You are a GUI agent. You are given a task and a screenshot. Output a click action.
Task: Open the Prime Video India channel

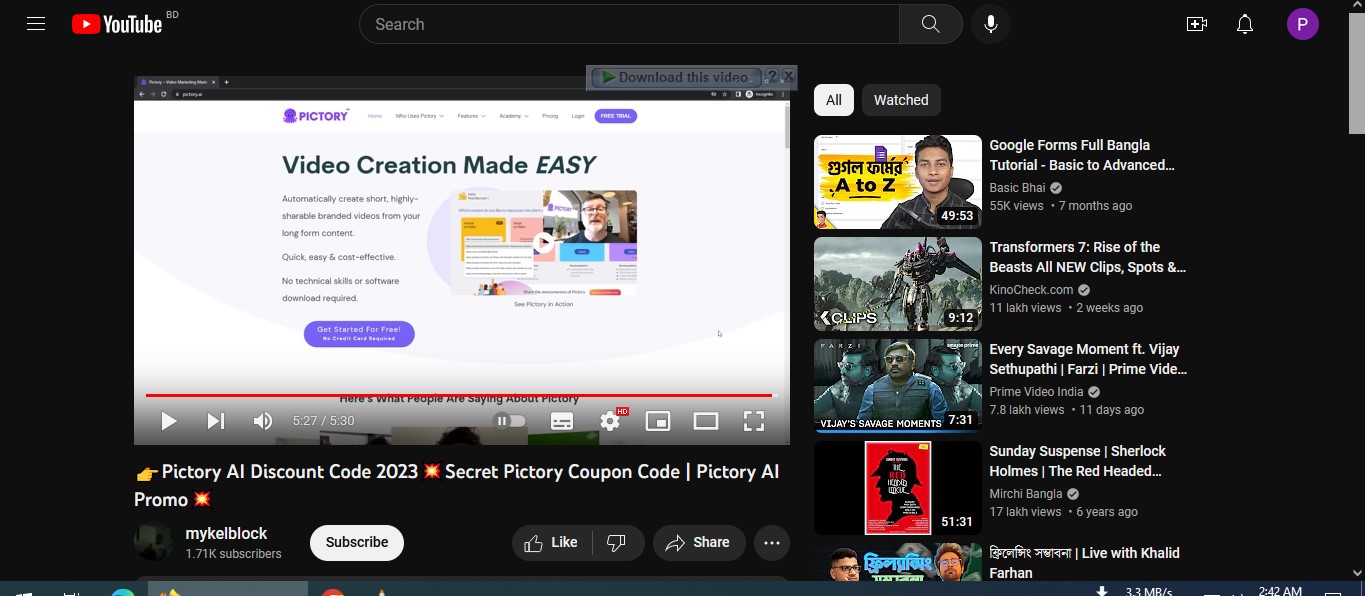1036,392
